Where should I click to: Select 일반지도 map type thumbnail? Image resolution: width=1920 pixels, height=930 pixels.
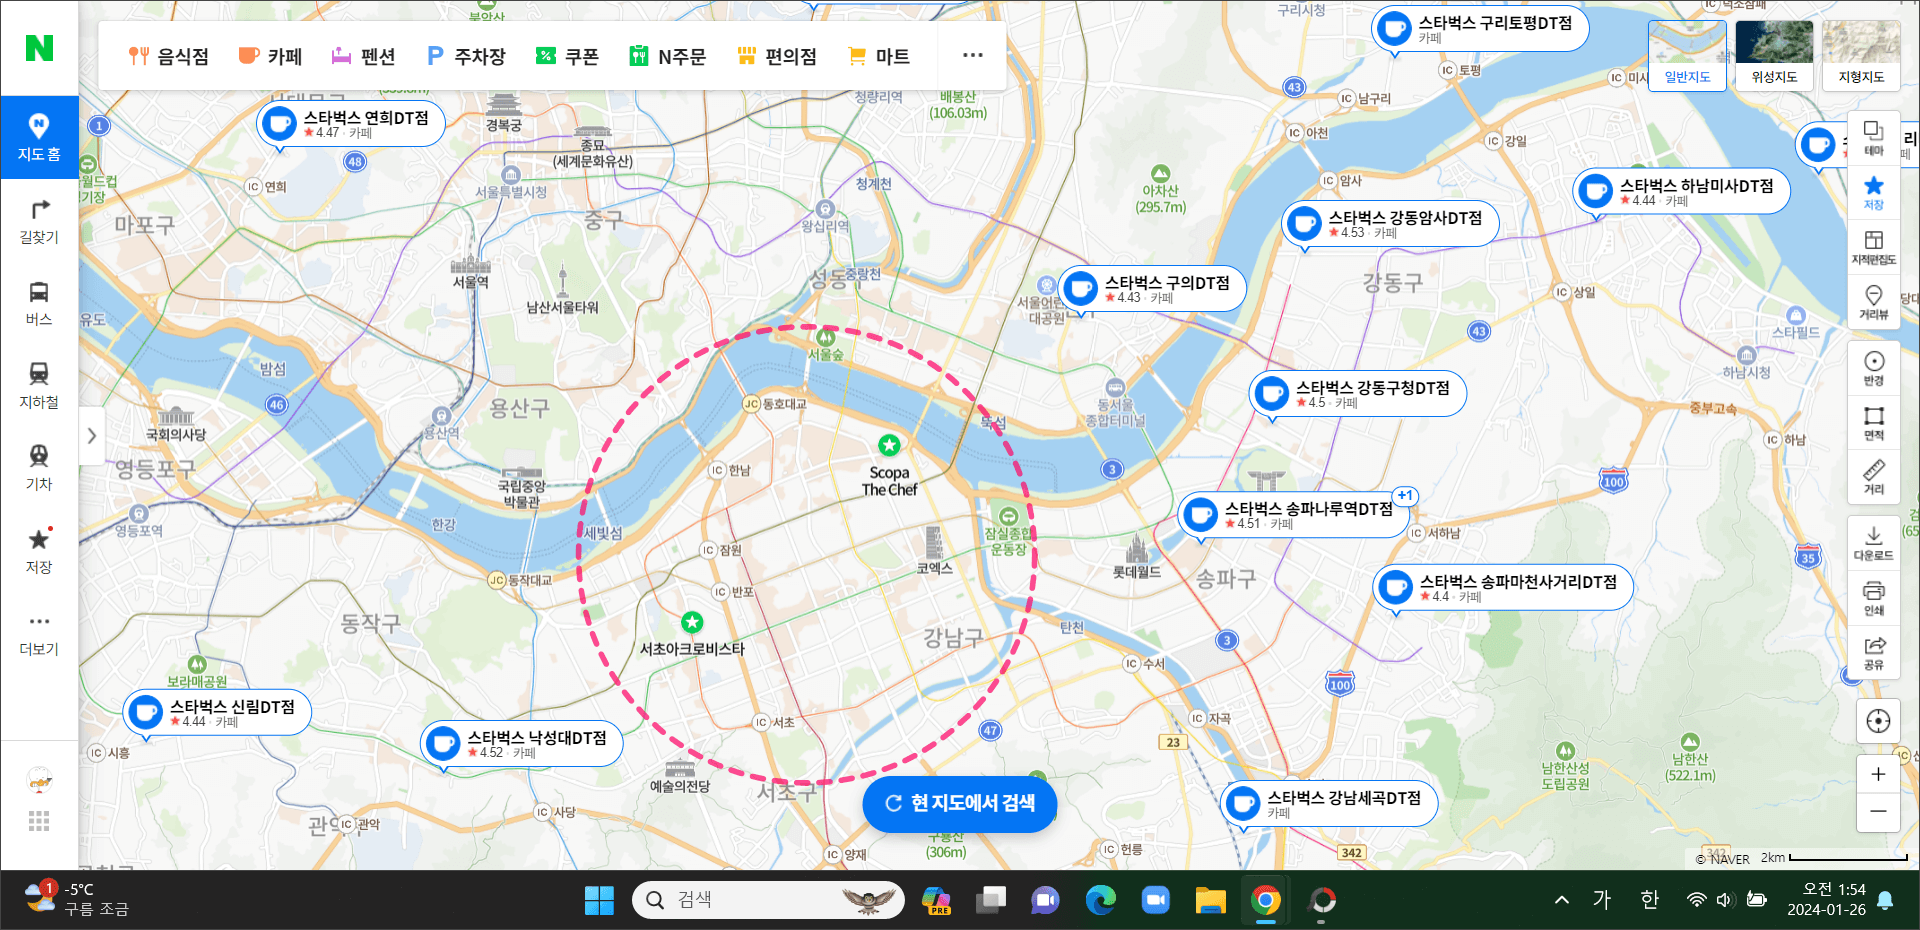click(x=1687, y=55)
